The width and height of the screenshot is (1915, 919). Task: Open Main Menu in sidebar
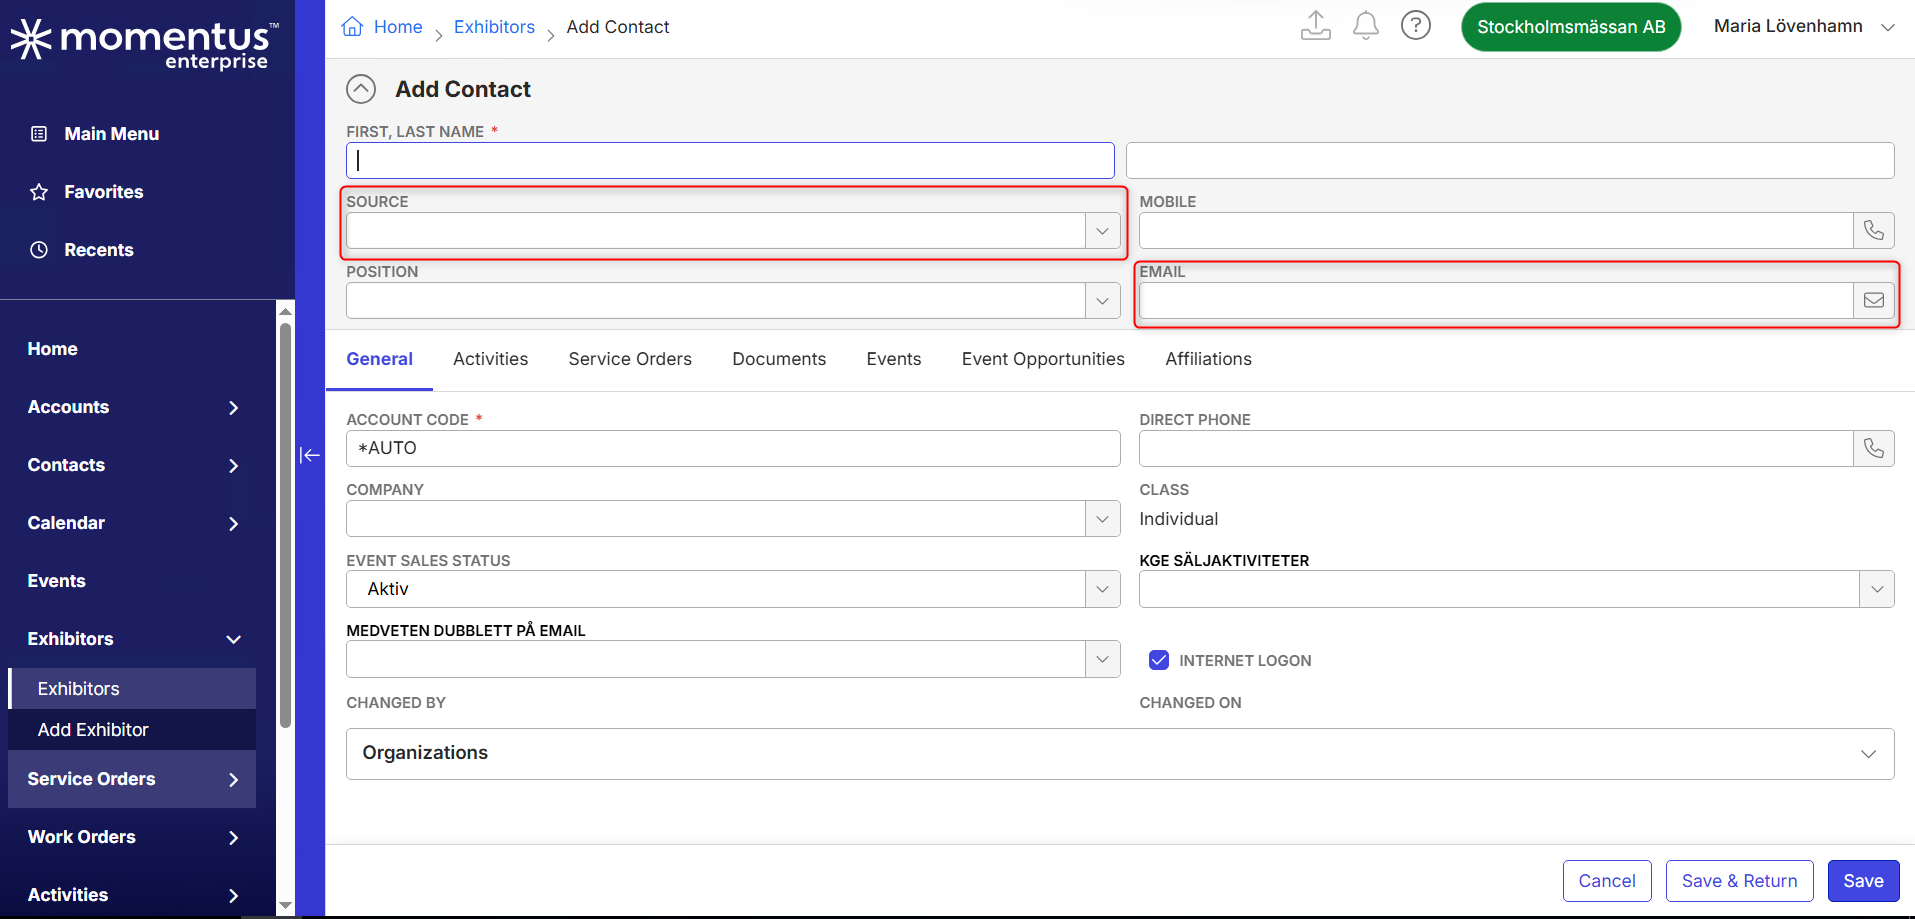(112, 134)
